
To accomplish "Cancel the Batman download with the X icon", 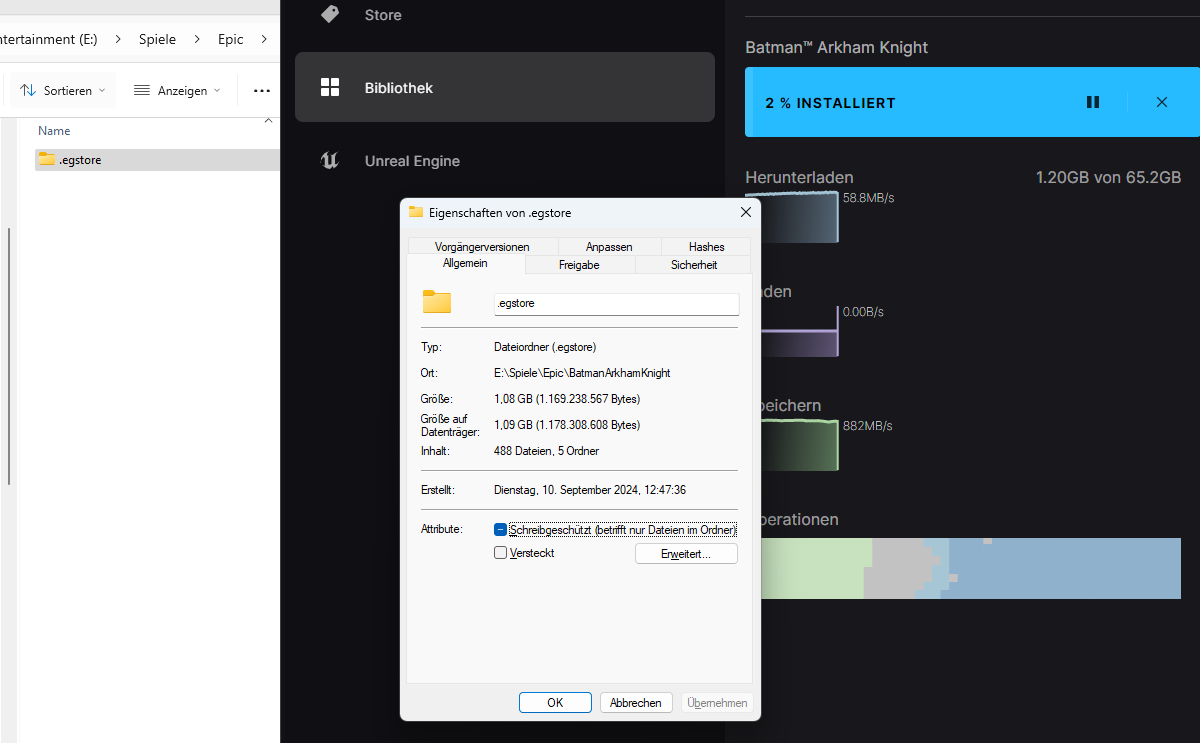I will pyautogui.click(x=1162, y=102).
